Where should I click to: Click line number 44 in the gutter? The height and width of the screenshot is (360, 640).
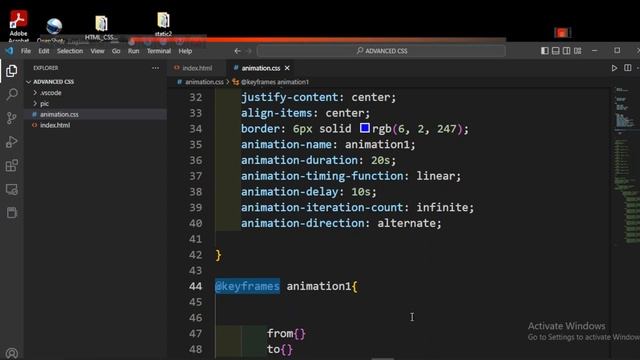pos(196,286)
